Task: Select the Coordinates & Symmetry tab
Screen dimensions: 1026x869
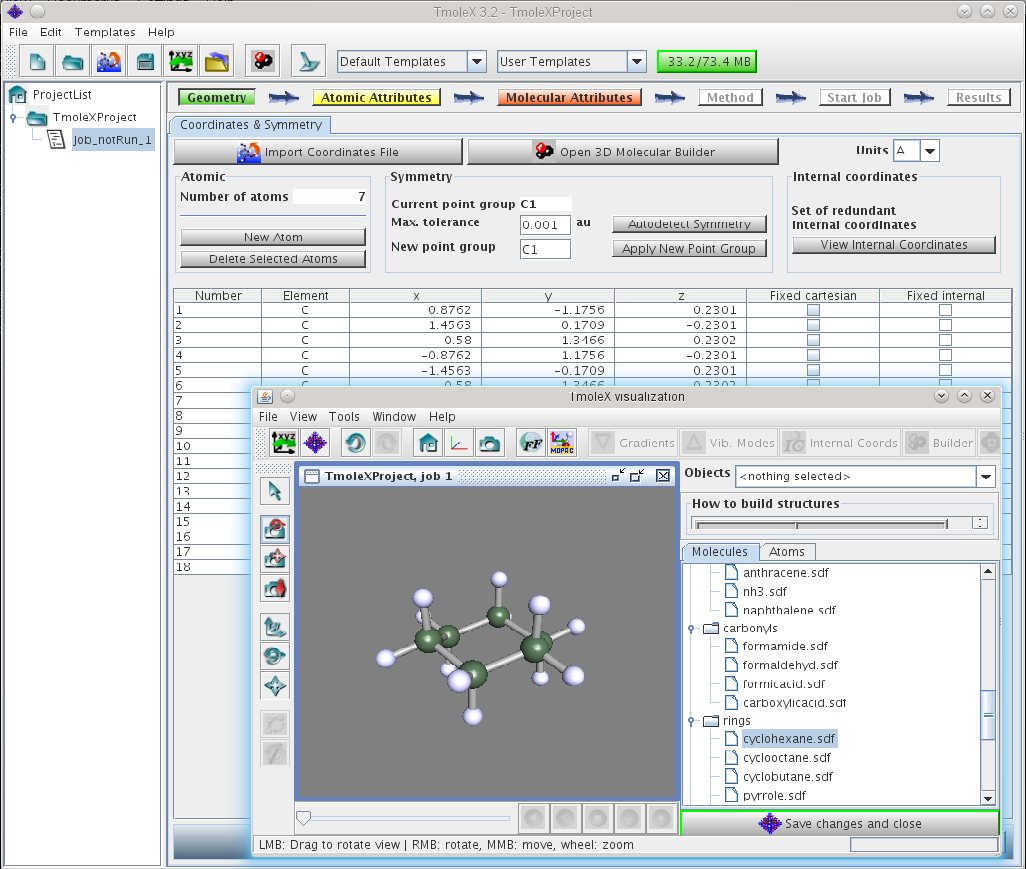Action: [251, 124]
